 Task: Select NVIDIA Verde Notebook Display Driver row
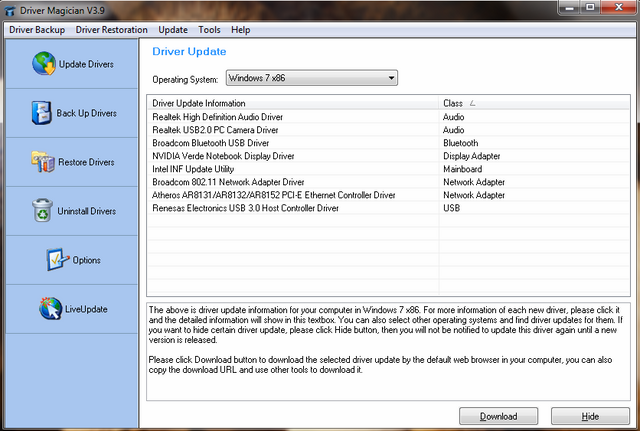[388, 156]
